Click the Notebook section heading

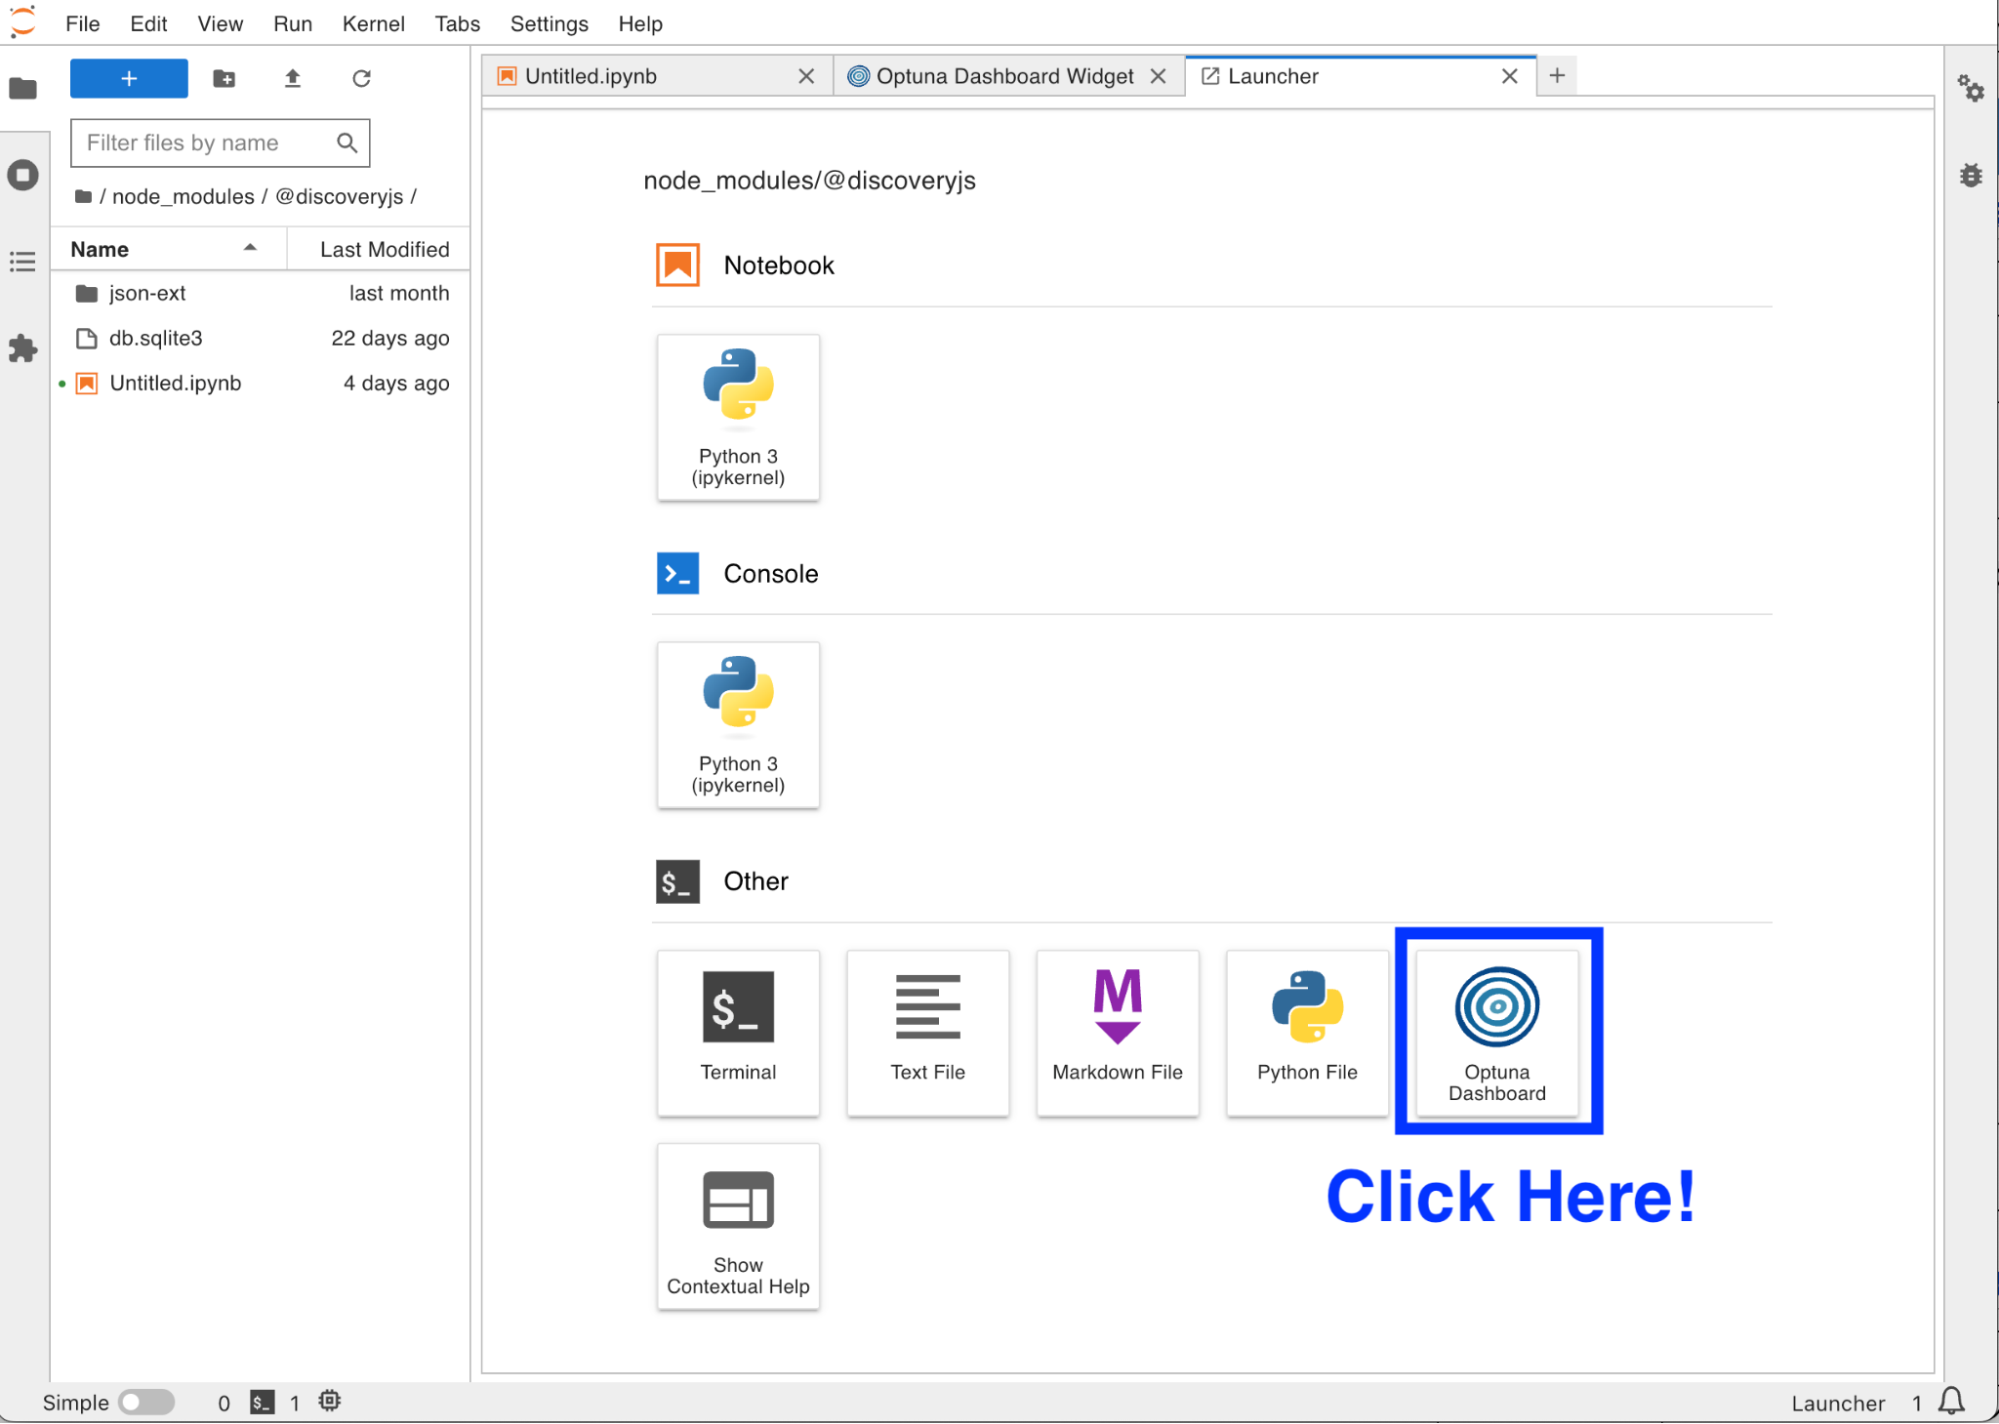pyautogui.click(x=778, y=265)
